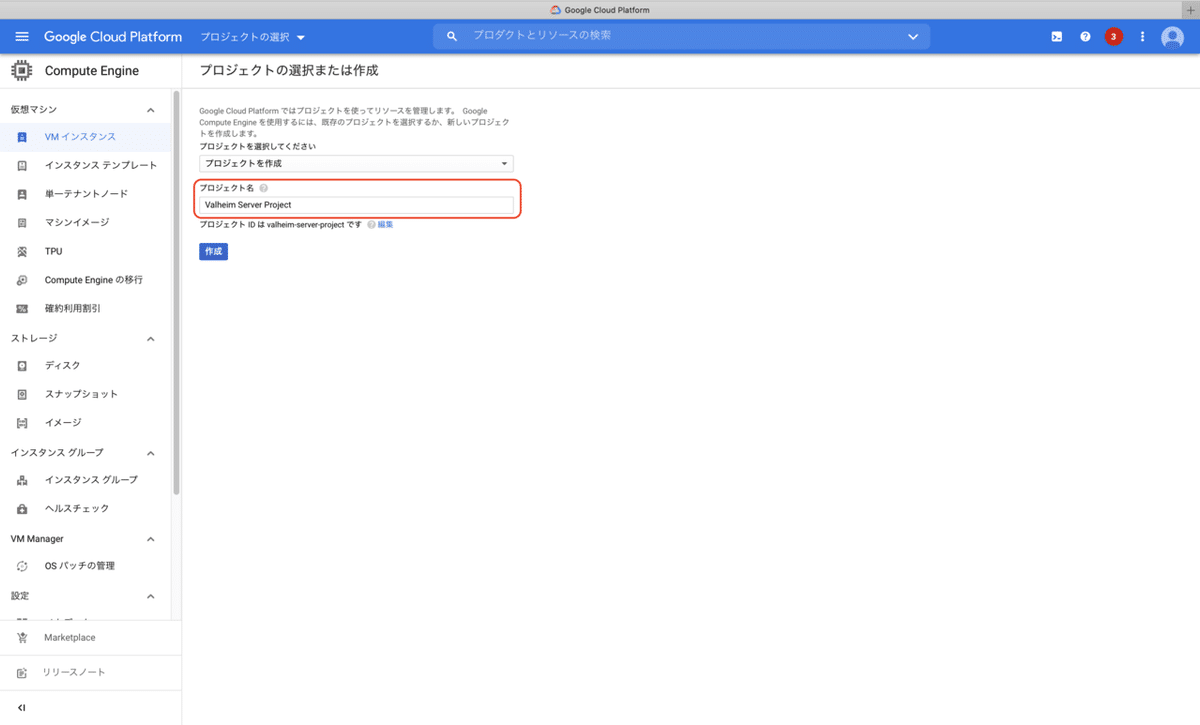Click the 編集 link for project ID

385,225
